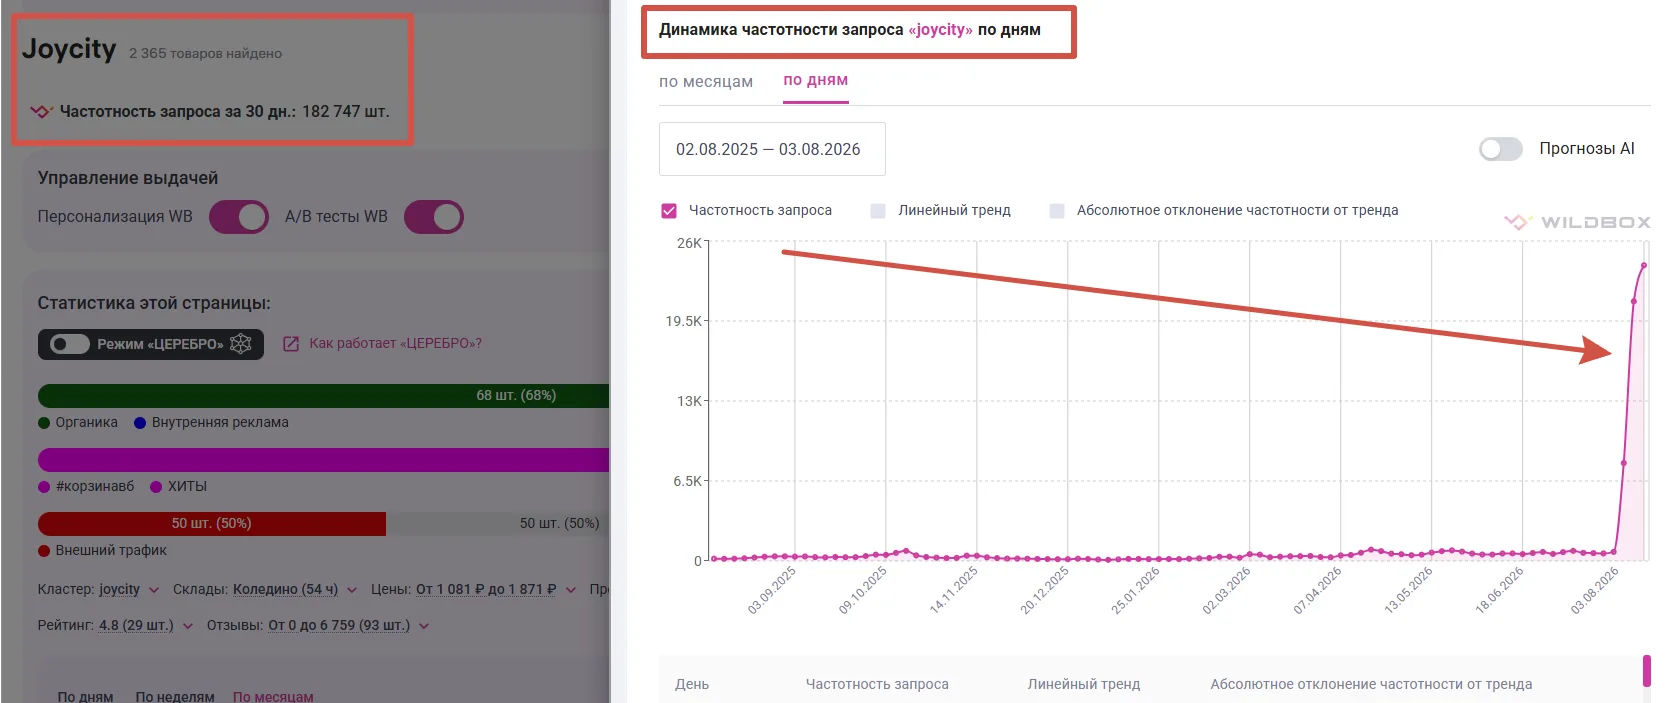Click the purple ХИТЫ legend dot

[x=156, y=487]
